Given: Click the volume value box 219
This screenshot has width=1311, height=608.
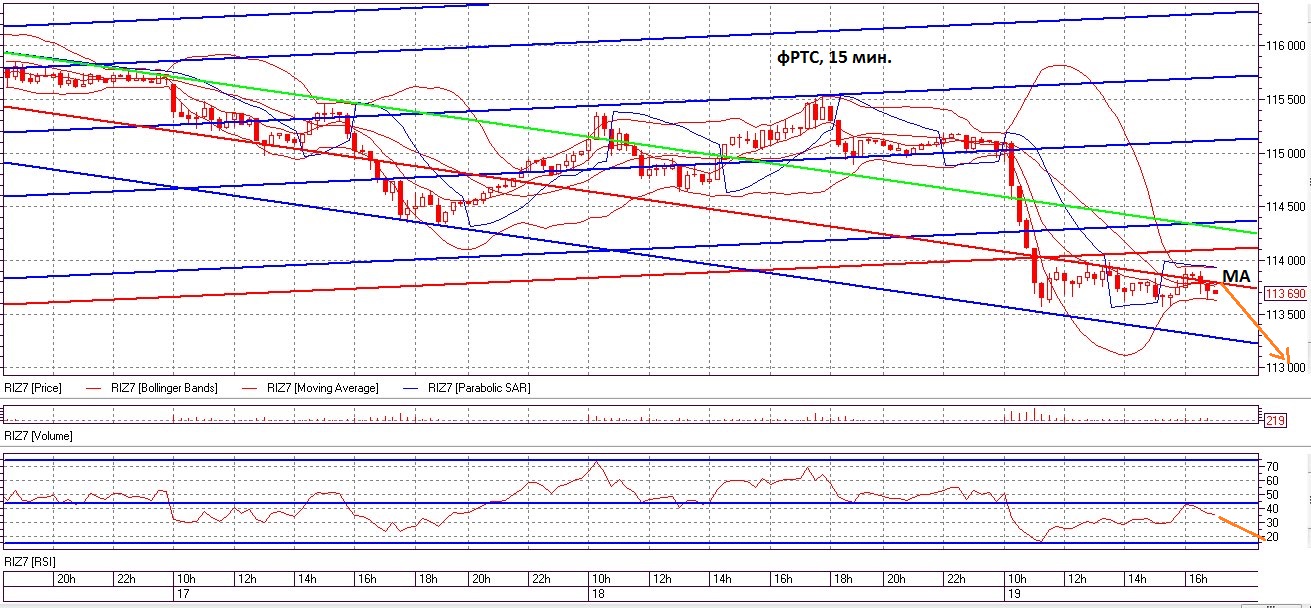Looking at the screenshot, I should [x=1274, y=420].
